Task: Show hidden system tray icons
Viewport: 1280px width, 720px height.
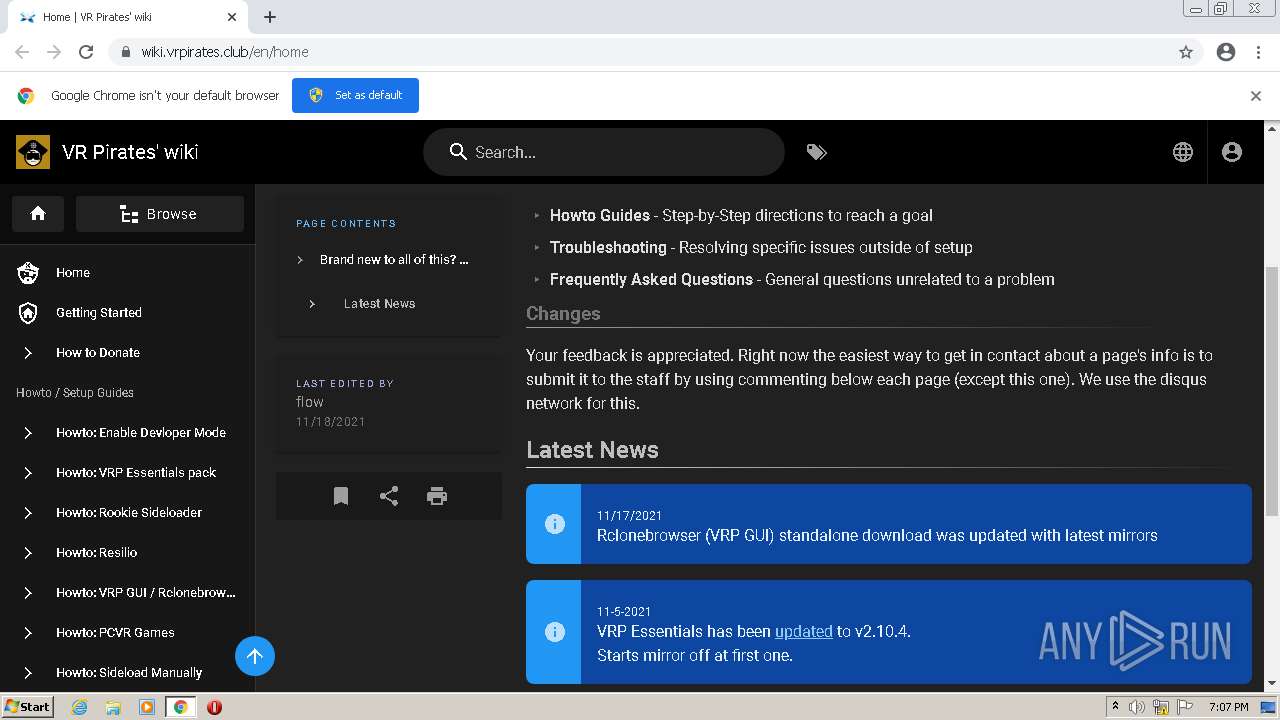Action: pyautogui.click(x=1115, y=707)
